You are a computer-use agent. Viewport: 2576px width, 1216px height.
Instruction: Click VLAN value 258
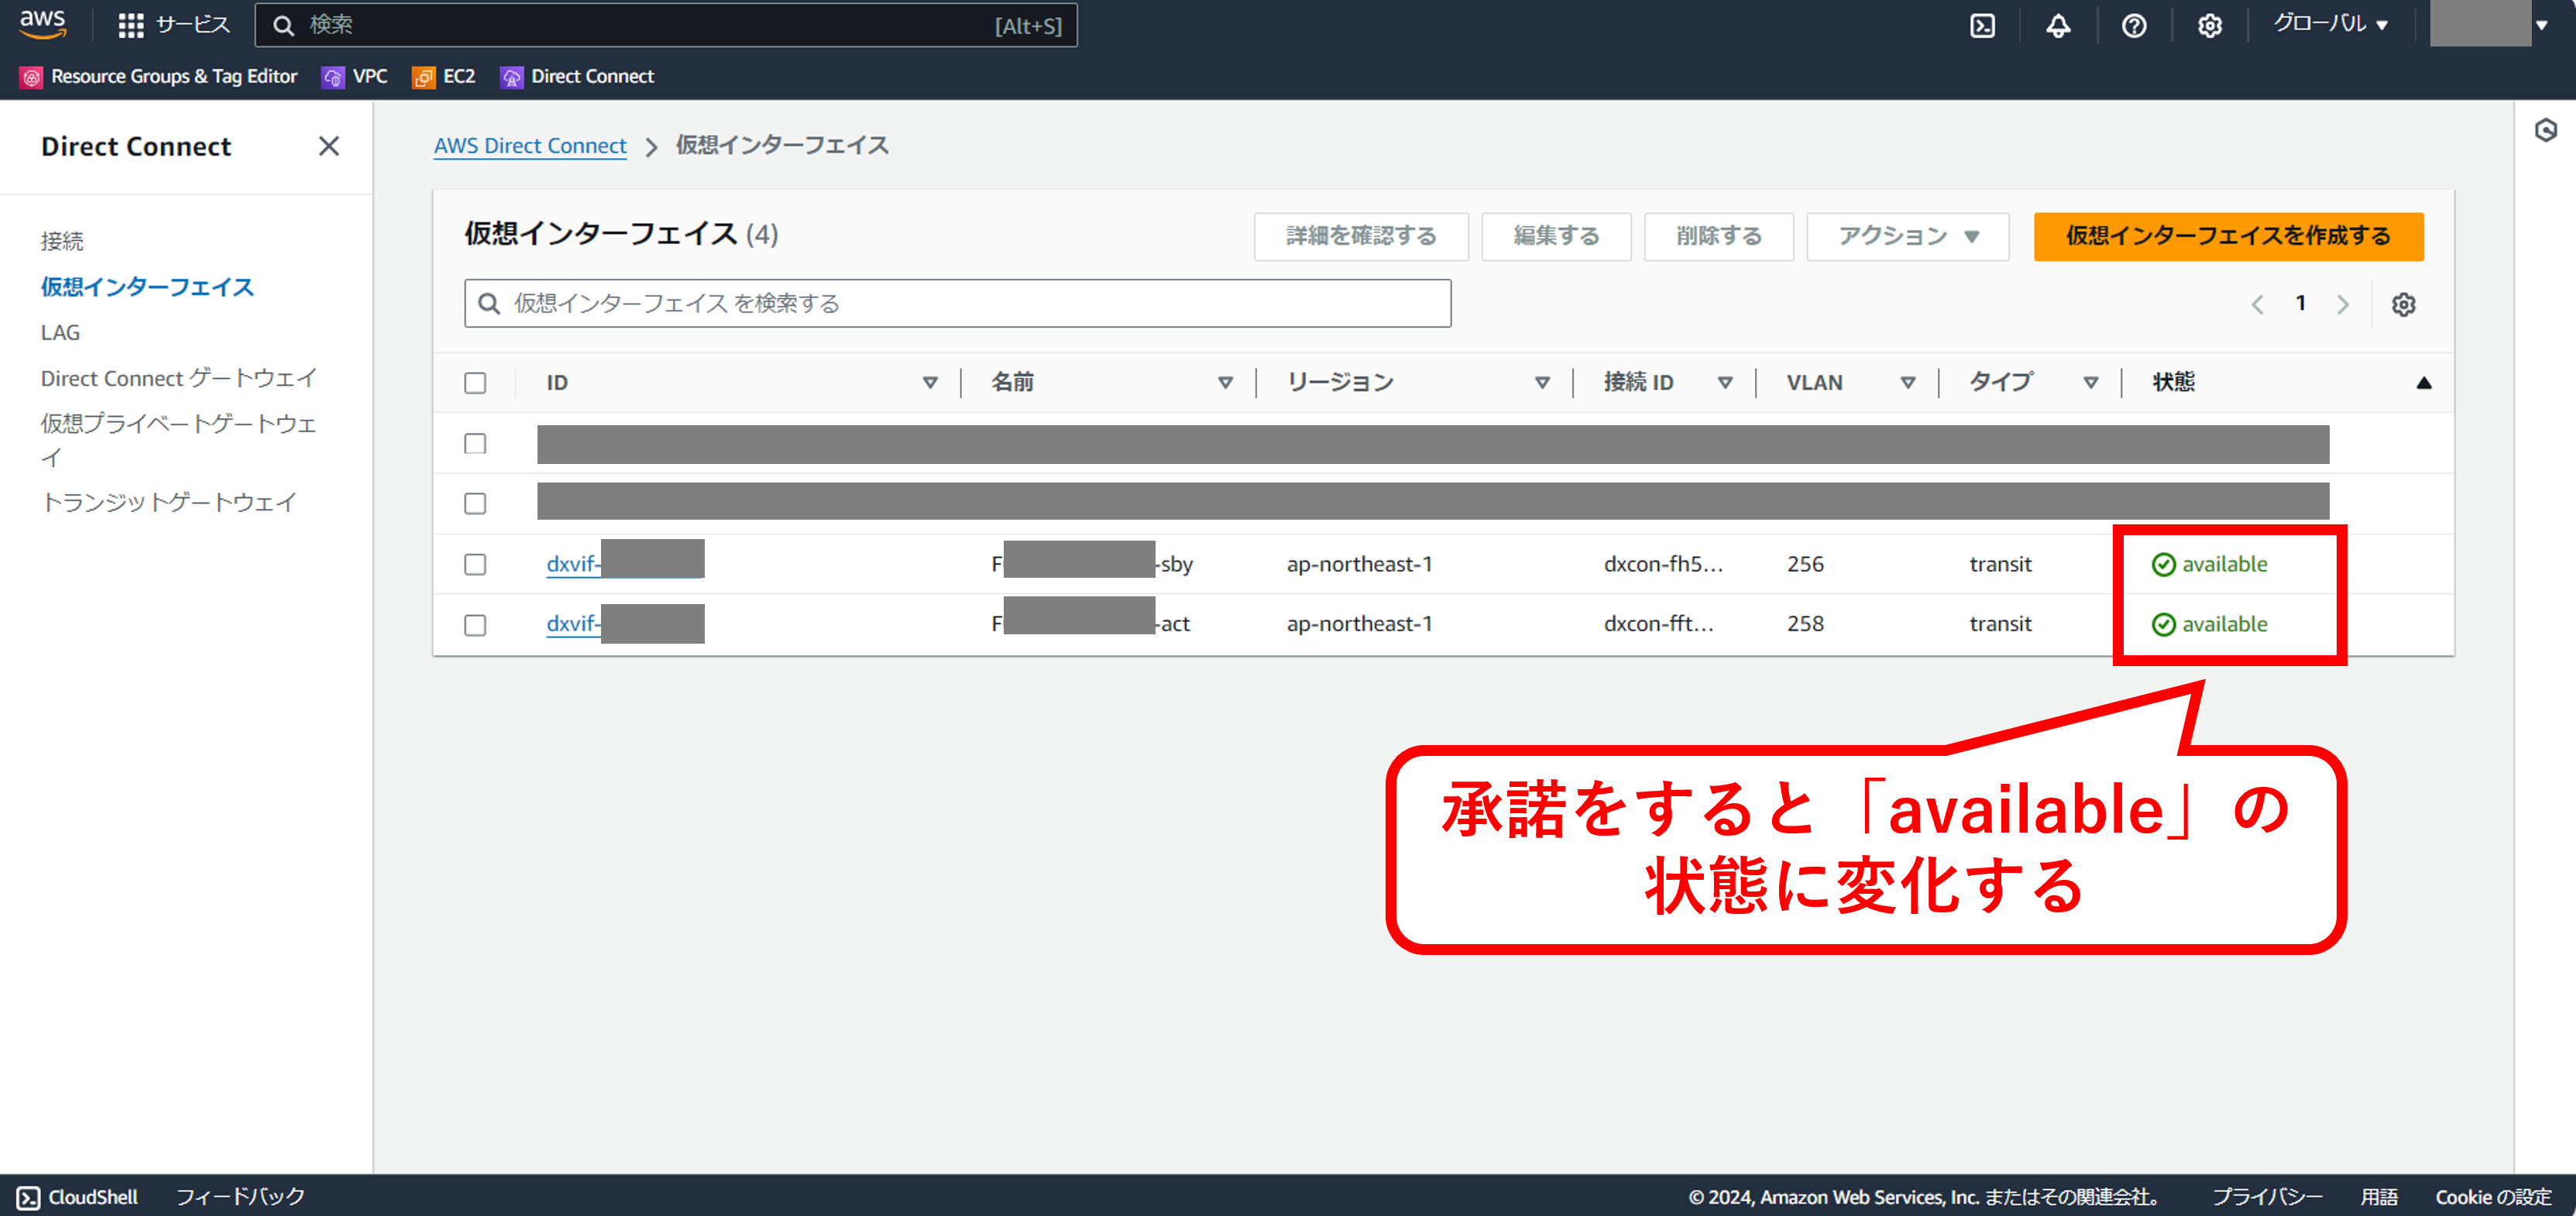point(1805,624)
